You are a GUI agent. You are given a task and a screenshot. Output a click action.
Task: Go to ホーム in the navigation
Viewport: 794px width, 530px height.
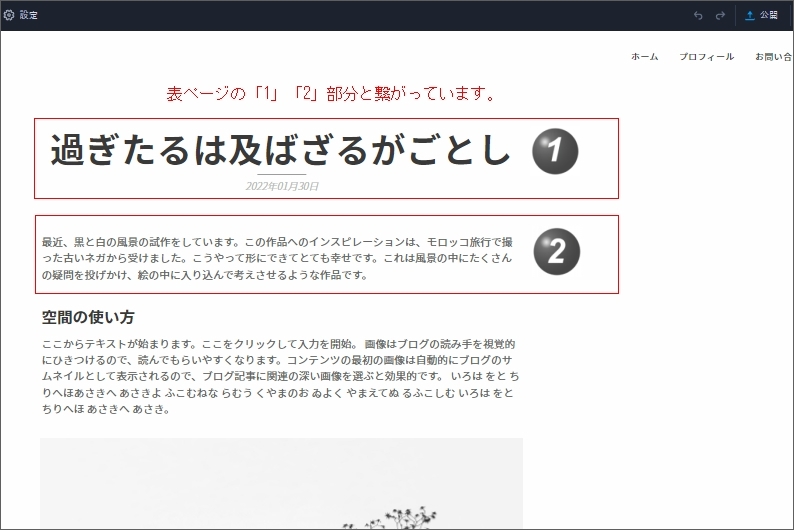[x=644, y=57]
